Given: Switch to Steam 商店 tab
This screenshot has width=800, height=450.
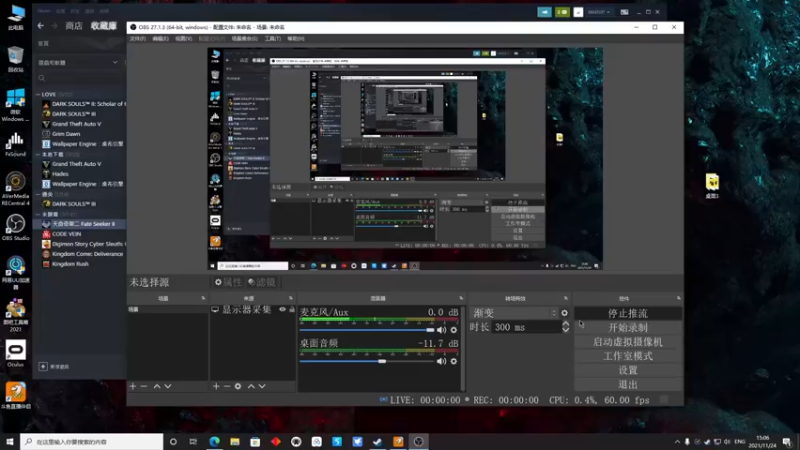Looking at the screenshot, I should tap(74, 26).
